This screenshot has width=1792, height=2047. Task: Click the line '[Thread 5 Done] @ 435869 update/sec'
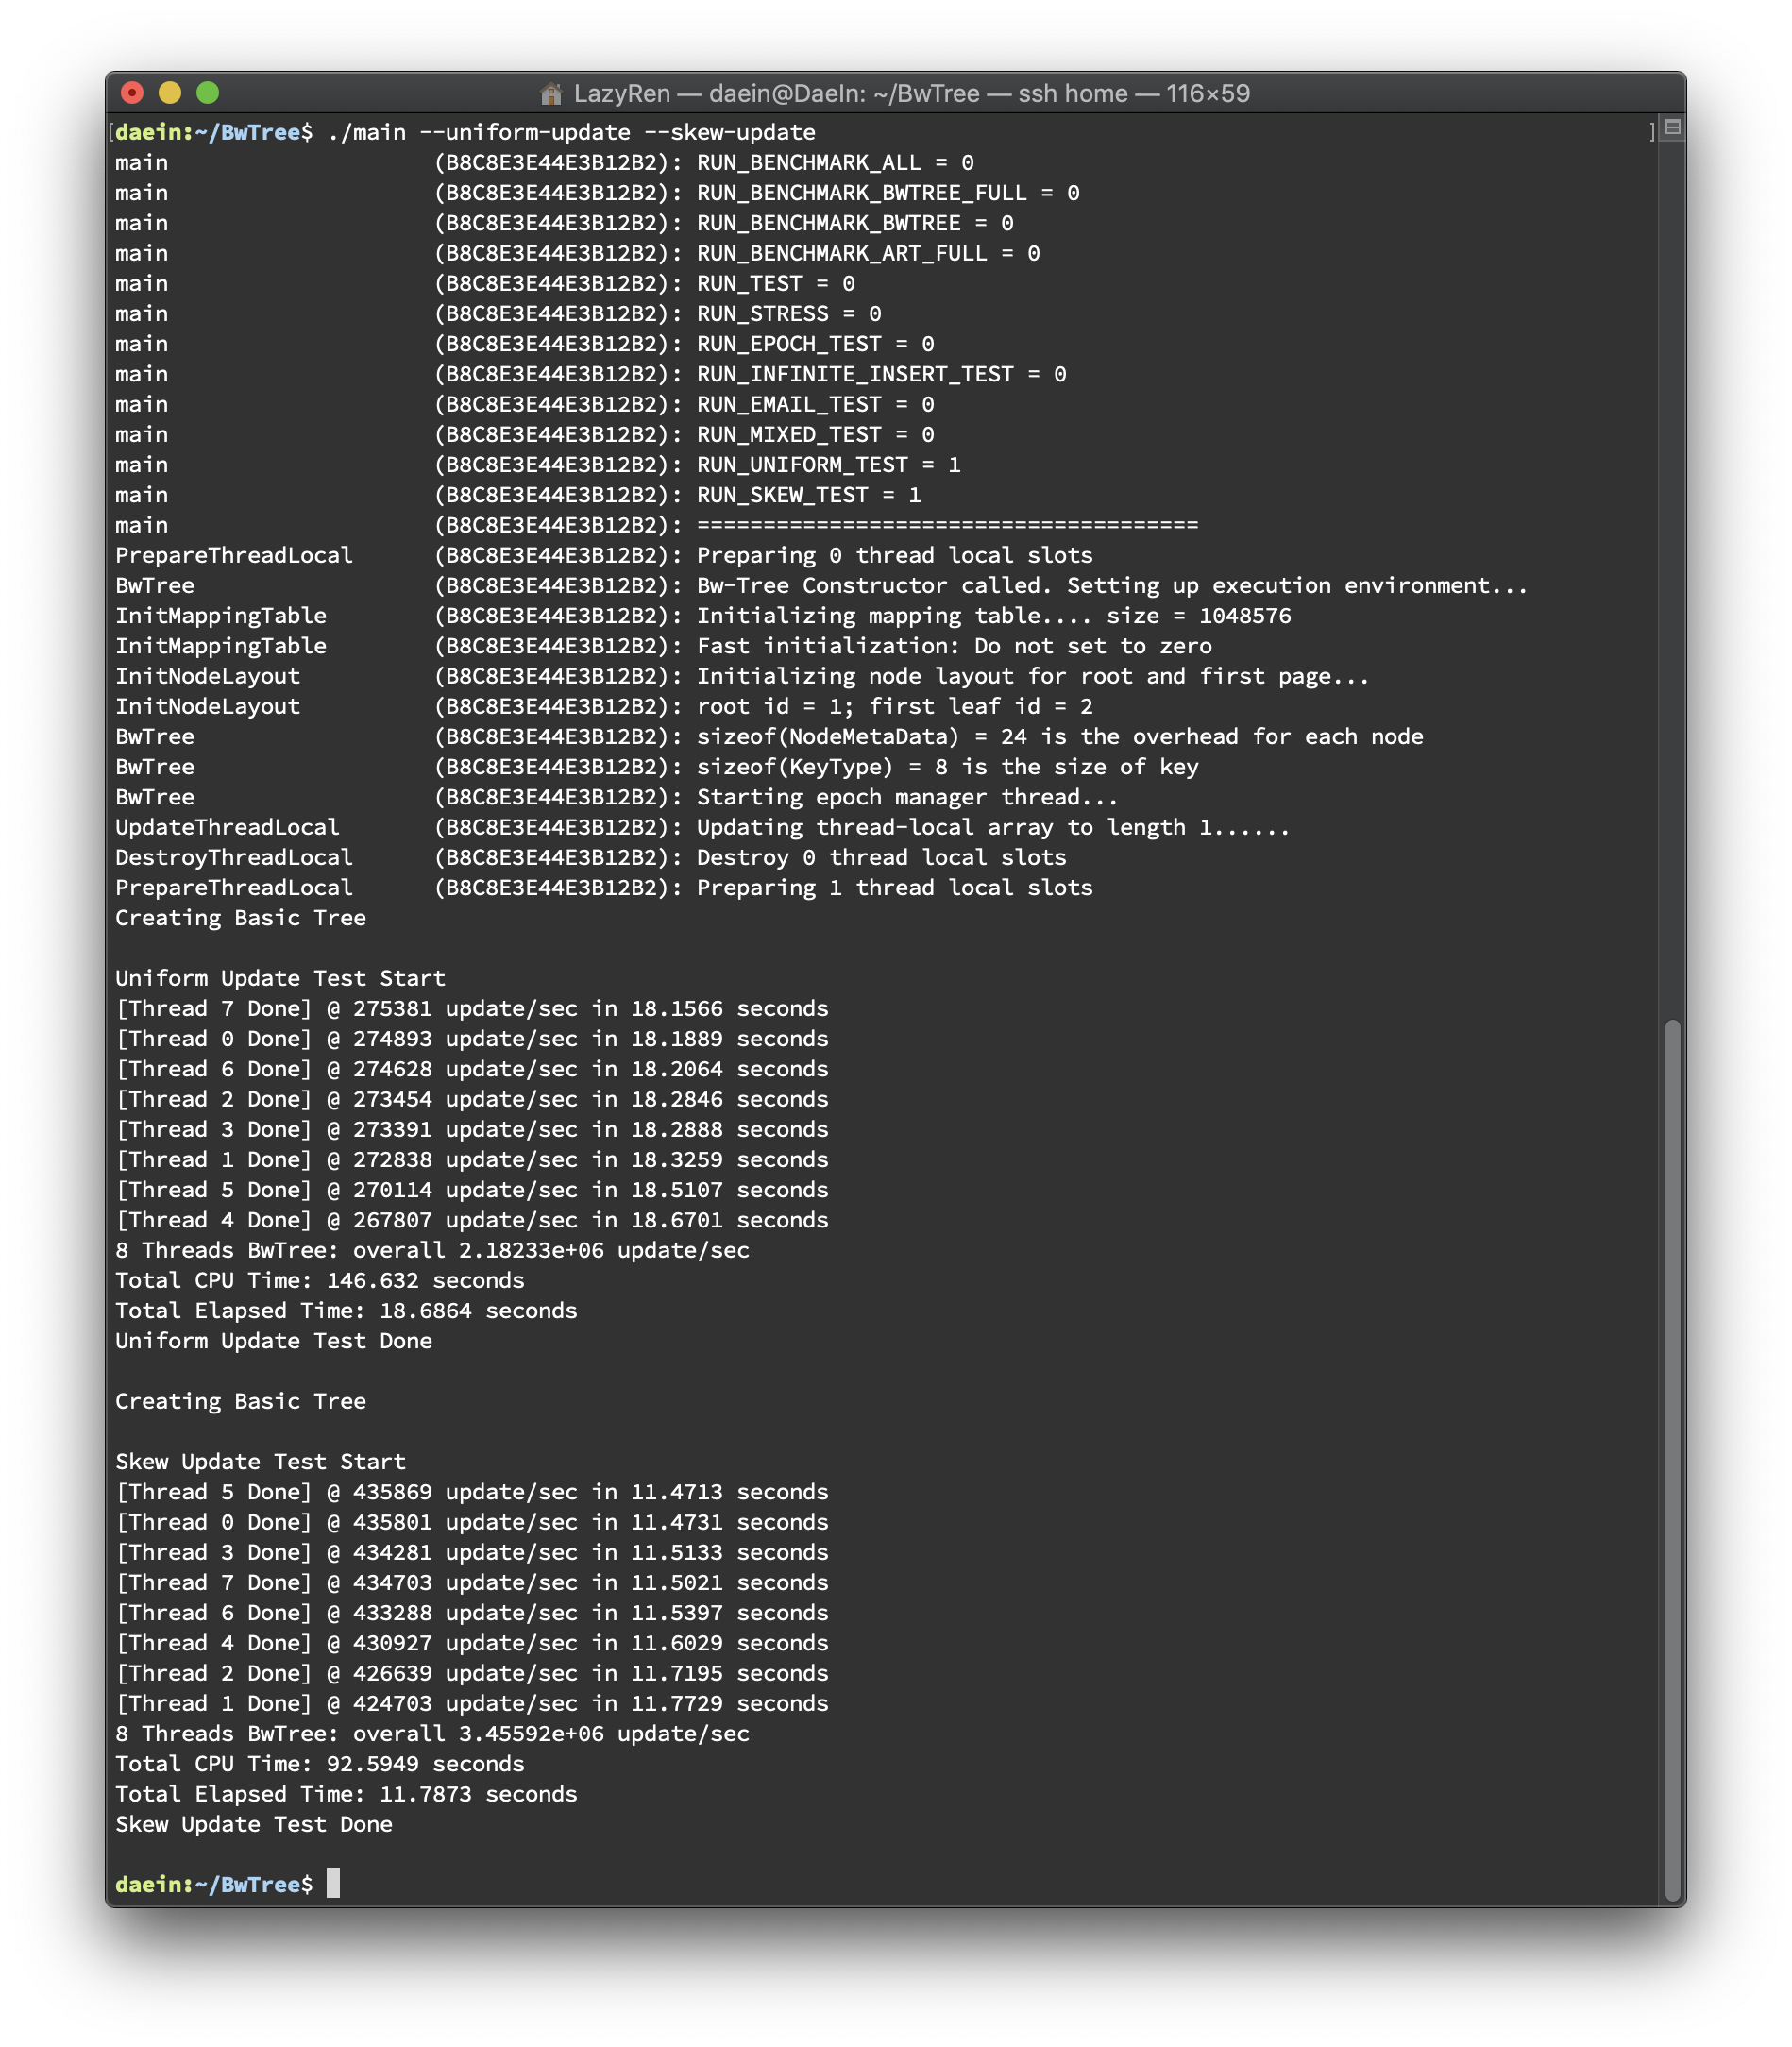(473, 1492)
